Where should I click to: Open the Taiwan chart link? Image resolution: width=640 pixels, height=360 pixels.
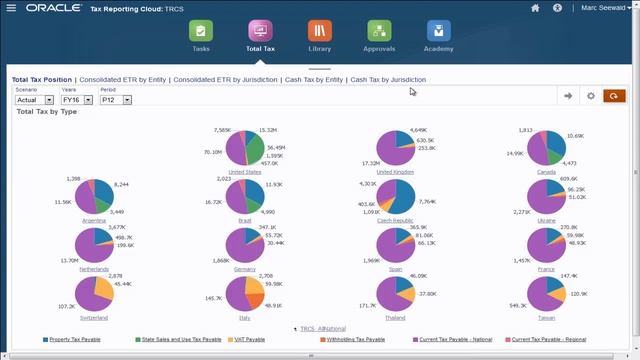[546, 318]
